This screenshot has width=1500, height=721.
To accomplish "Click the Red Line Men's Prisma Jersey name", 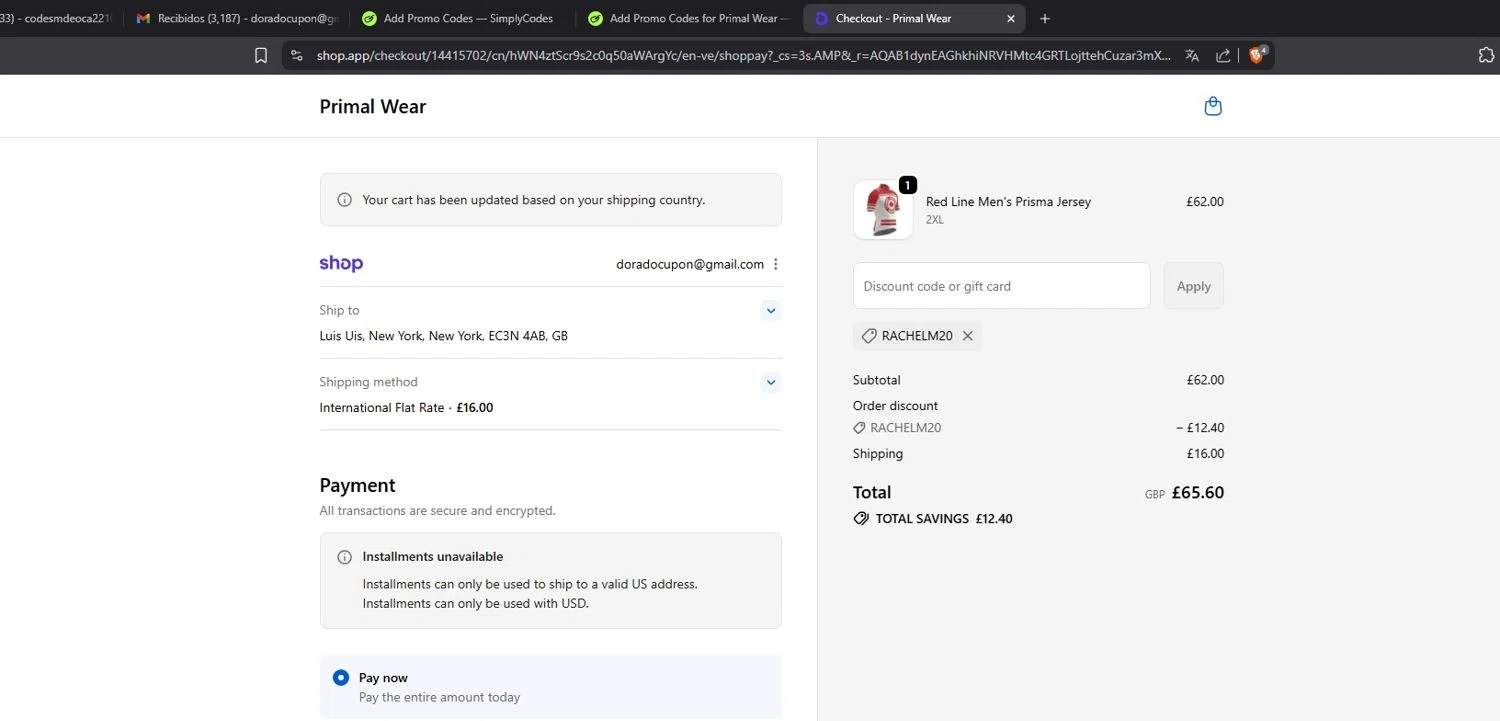I will tap(1008, 202).
